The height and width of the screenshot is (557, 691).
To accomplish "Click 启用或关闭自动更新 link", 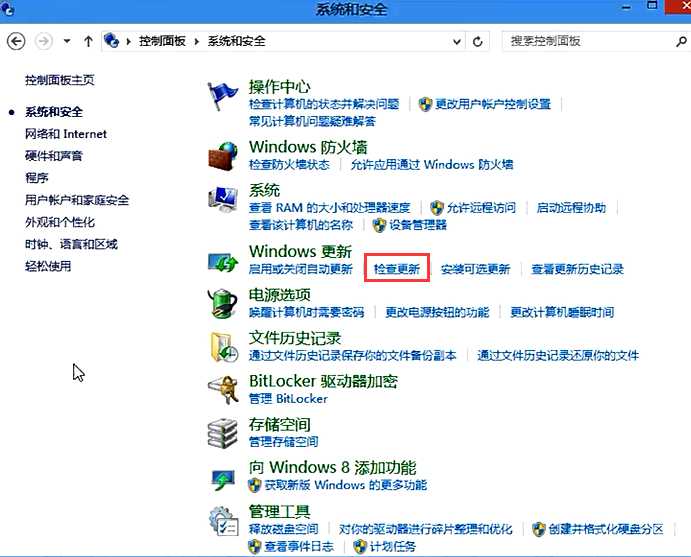I will tap(301, 269).
